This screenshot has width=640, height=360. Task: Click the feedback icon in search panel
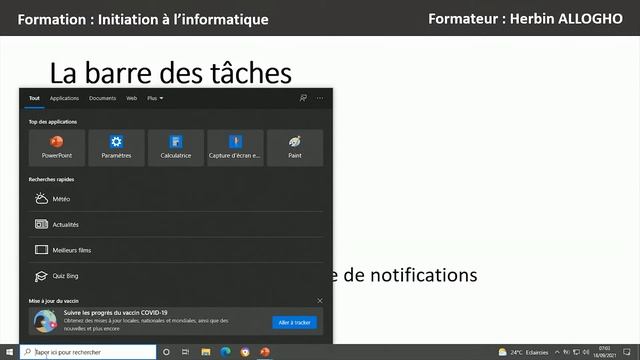coord(303,98)
